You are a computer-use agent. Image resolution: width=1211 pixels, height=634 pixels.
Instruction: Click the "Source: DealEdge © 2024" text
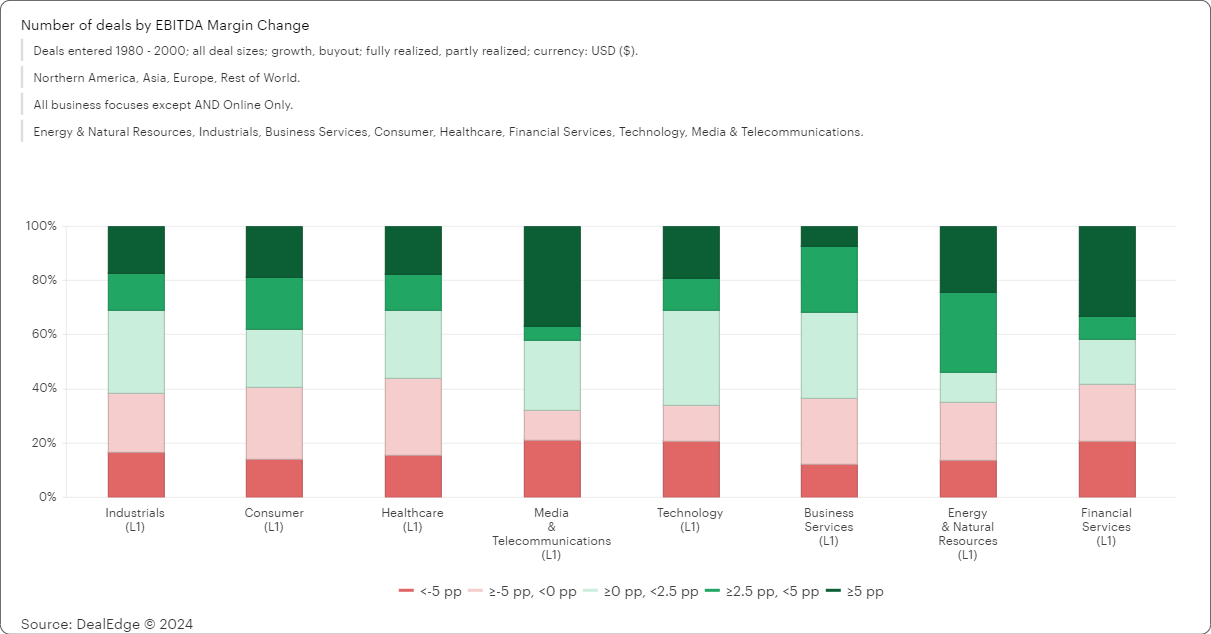pos(107,624)
